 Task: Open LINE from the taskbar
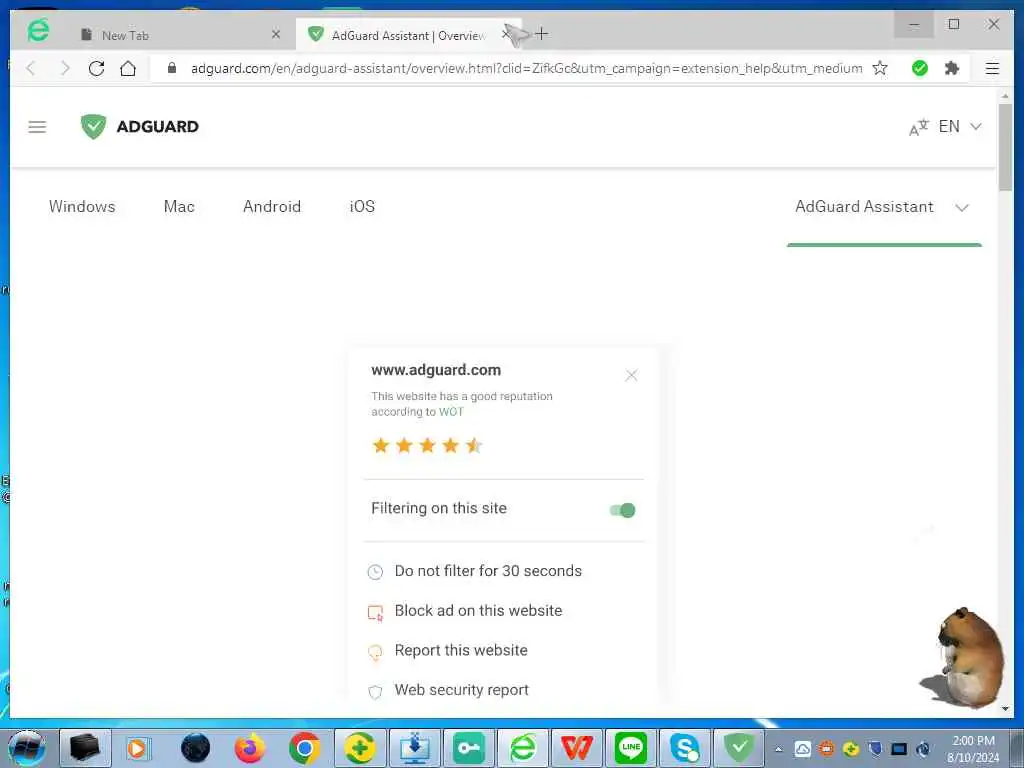pos(630,748)
